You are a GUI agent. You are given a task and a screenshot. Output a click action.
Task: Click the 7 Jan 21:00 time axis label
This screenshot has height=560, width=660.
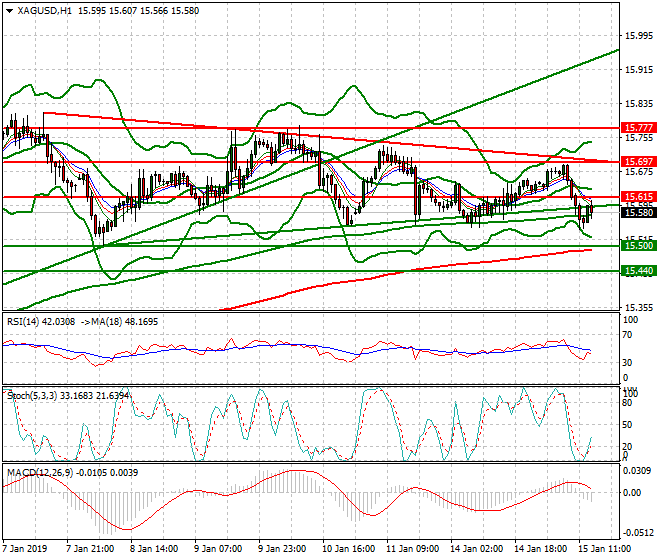pyautogui.click(x=90, y=549)
